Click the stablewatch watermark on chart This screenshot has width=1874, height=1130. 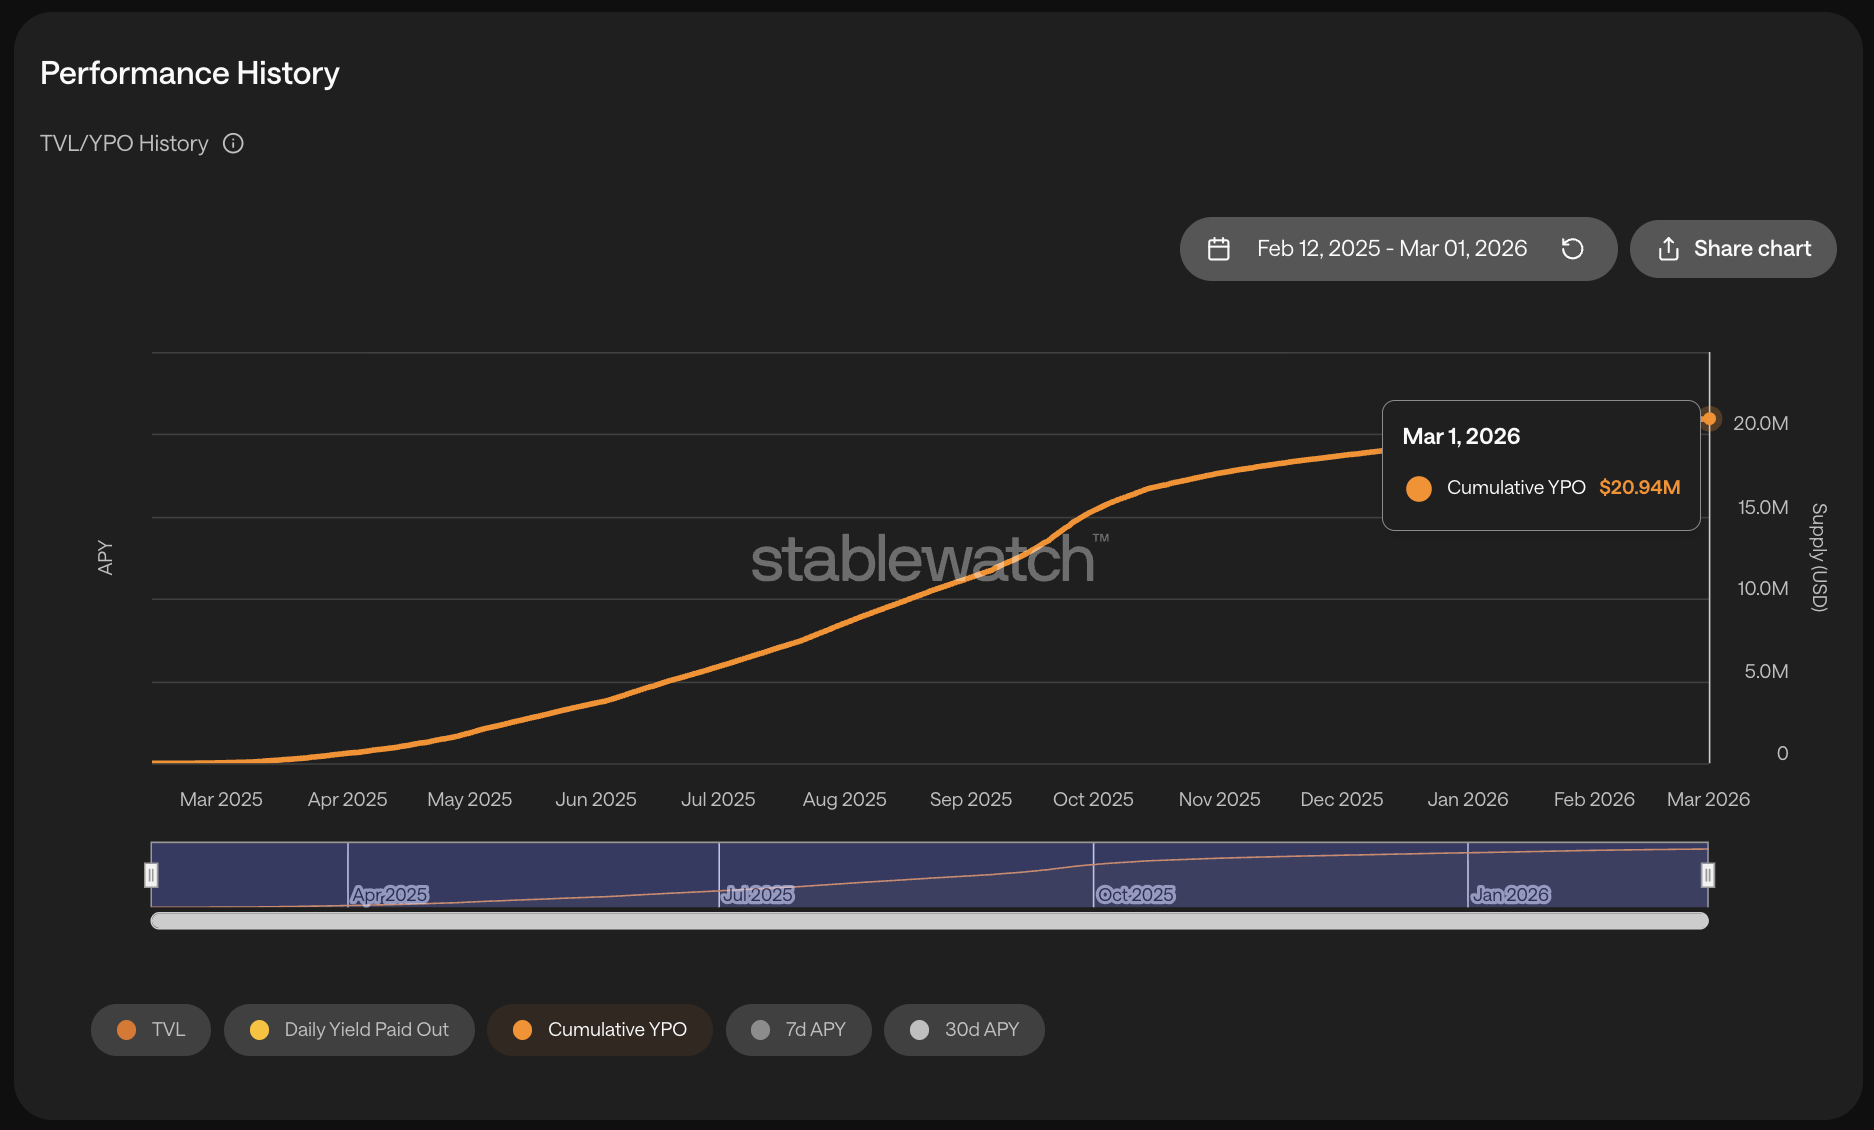922,560
